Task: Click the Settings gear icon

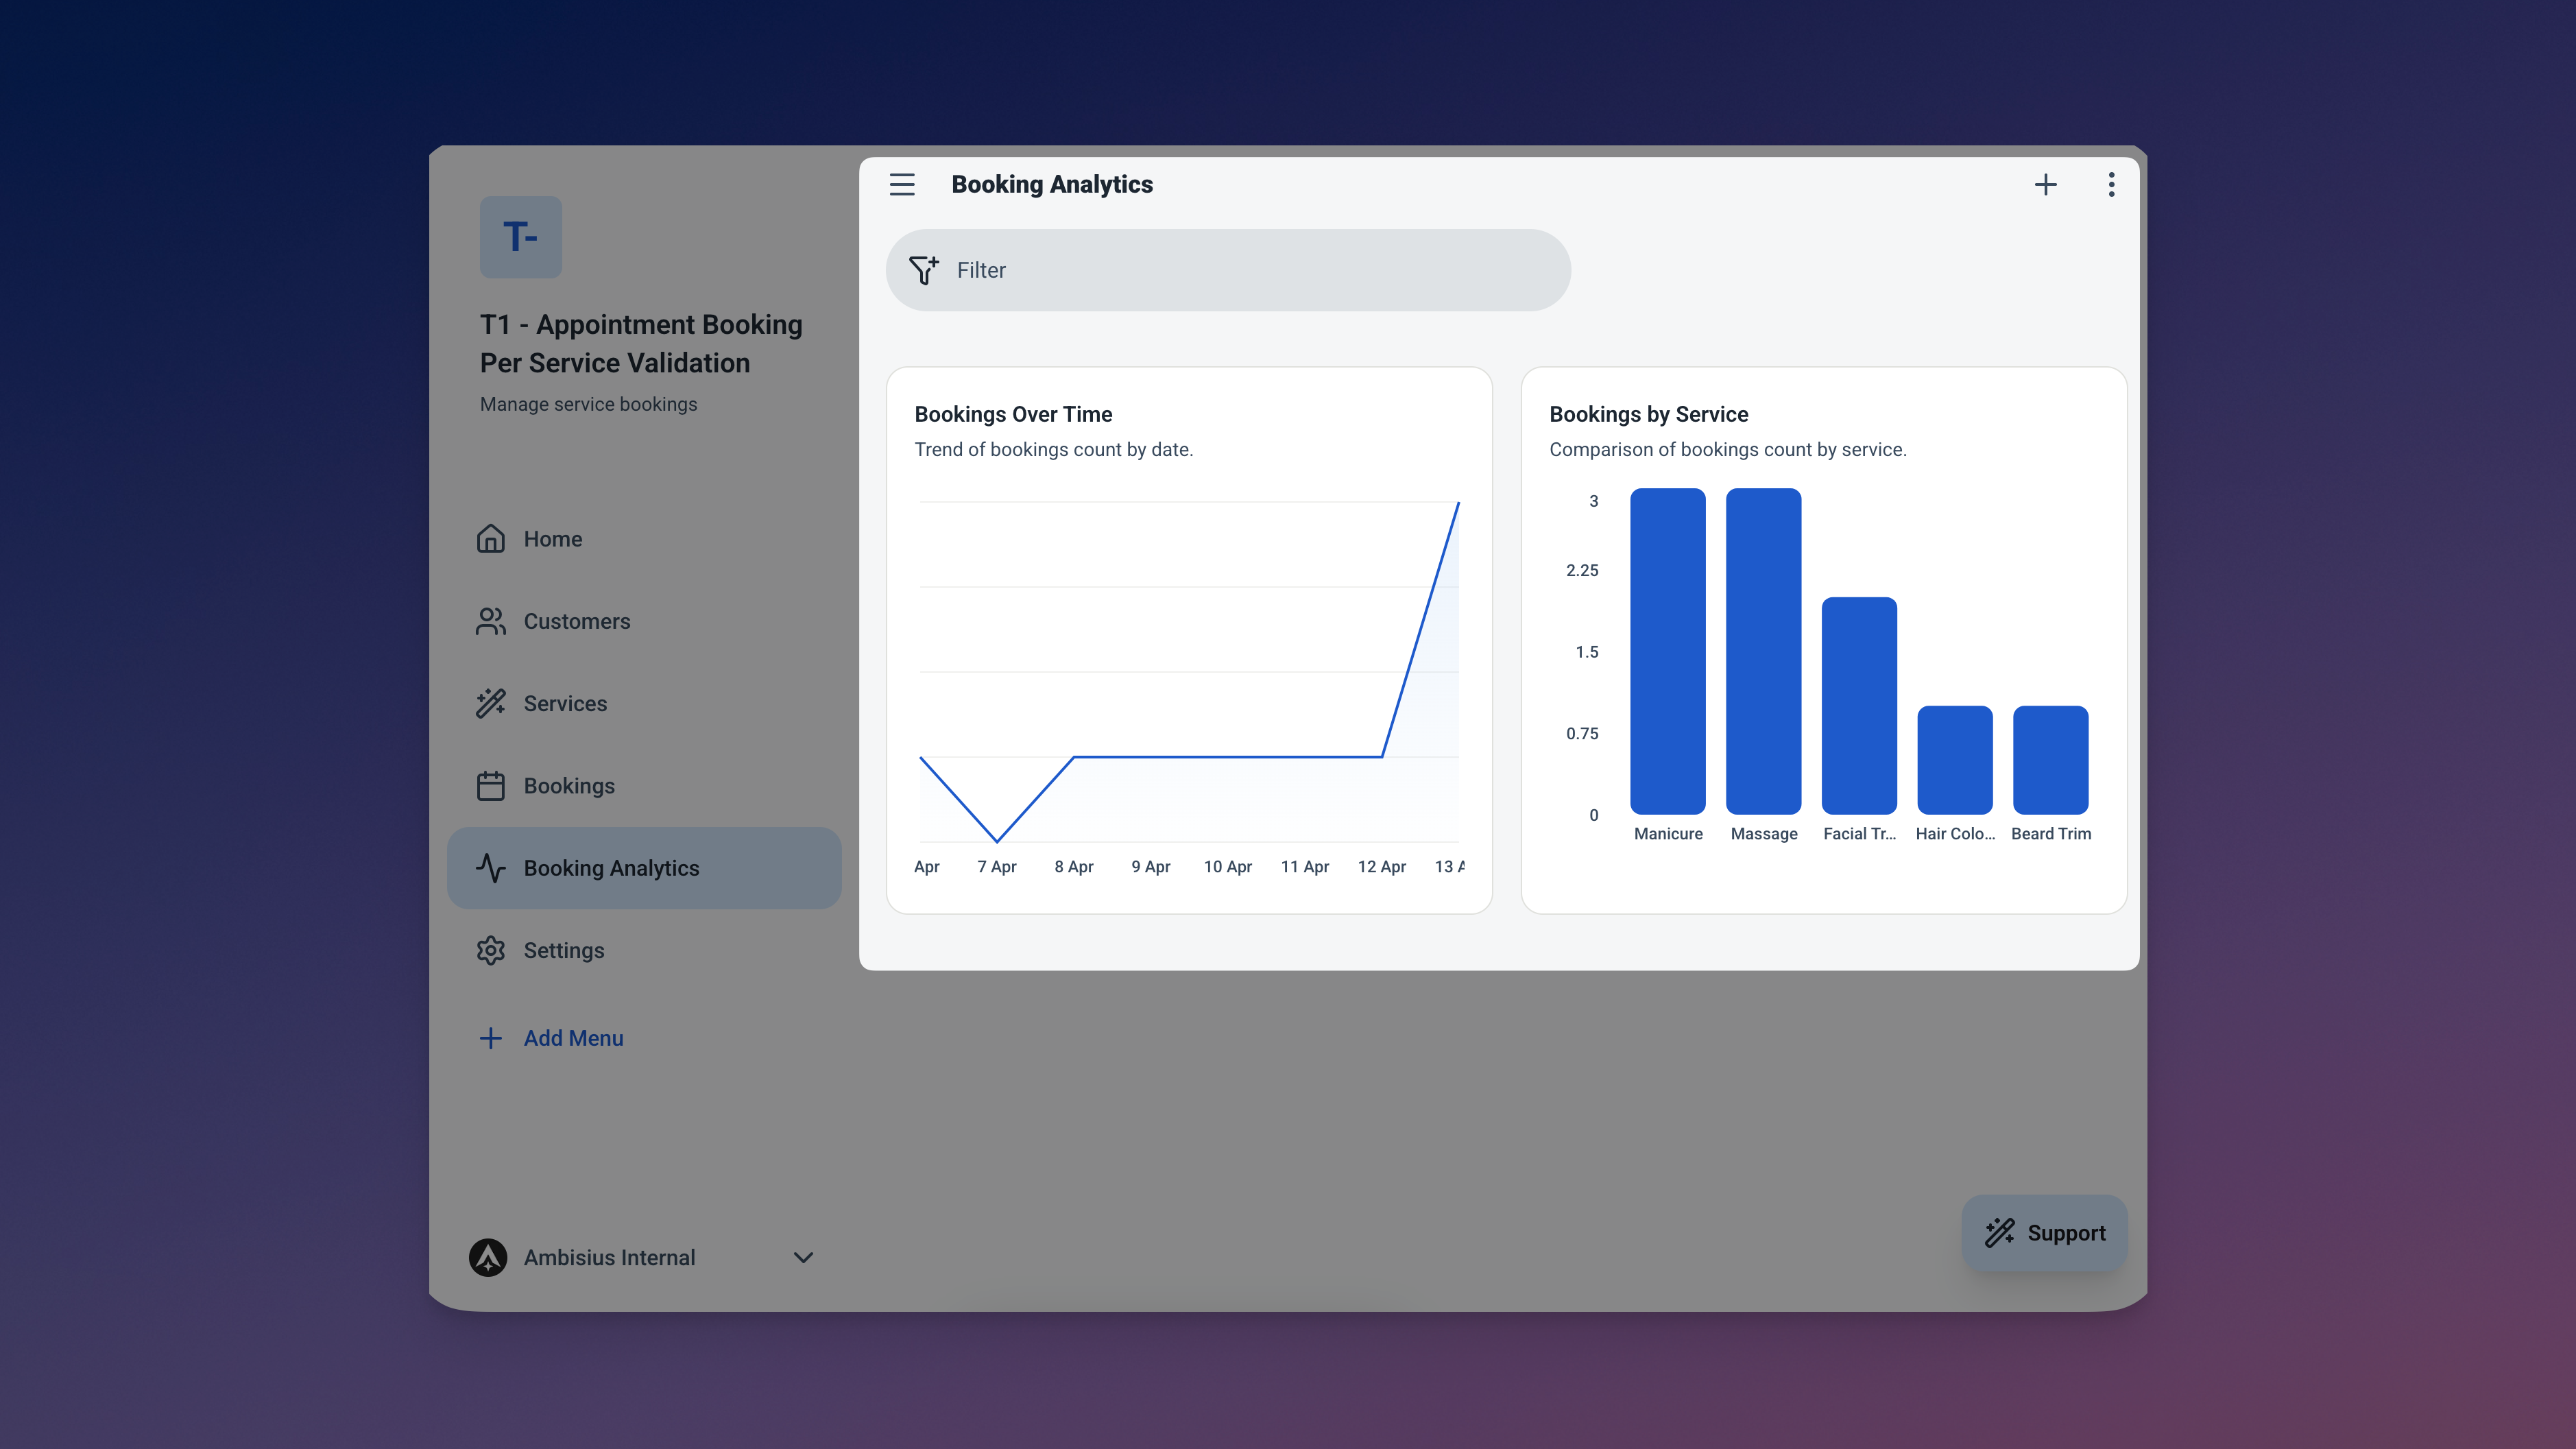Action: point(490,950)
